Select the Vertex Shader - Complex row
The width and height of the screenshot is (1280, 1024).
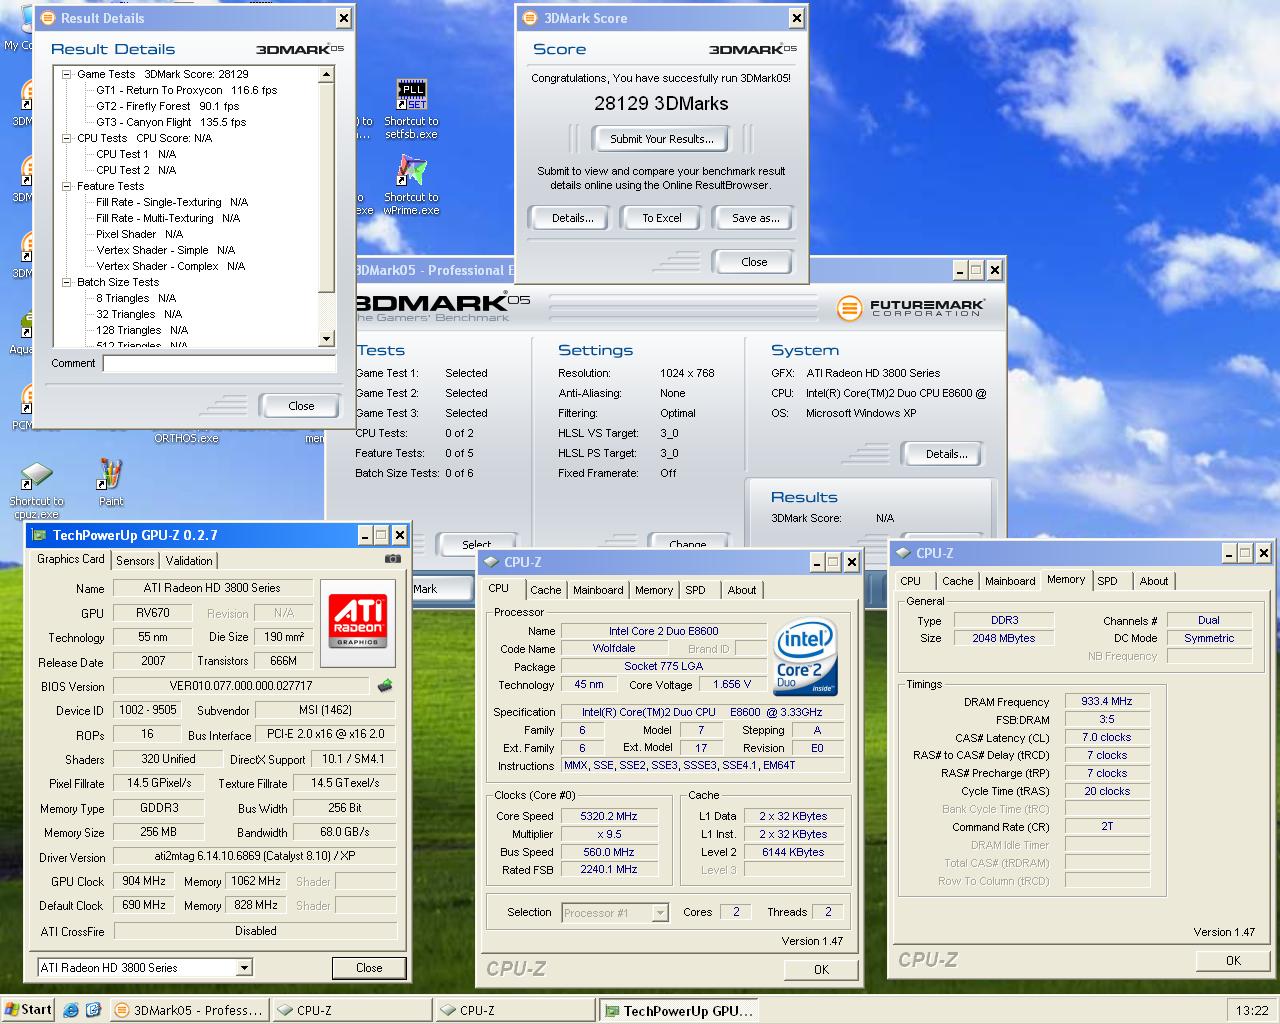click(x=170, y=266)
